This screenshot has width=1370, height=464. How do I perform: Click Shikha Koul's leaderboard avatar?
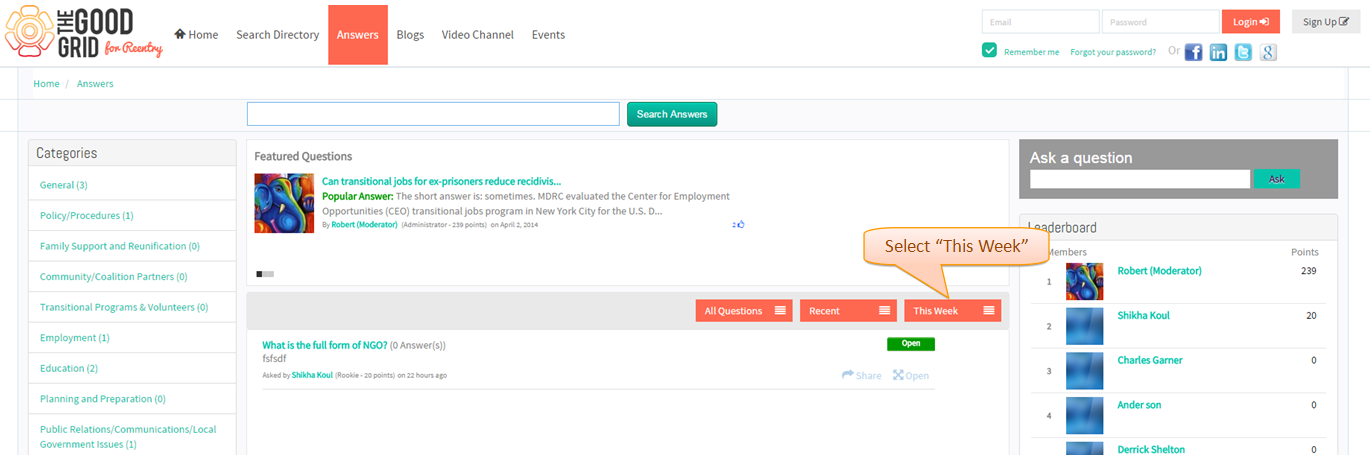click(1085, 326)
